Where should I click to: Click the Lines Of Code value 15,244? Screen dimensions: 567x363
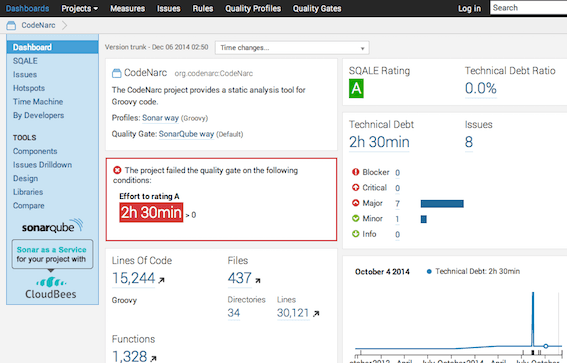click(133, 278)
